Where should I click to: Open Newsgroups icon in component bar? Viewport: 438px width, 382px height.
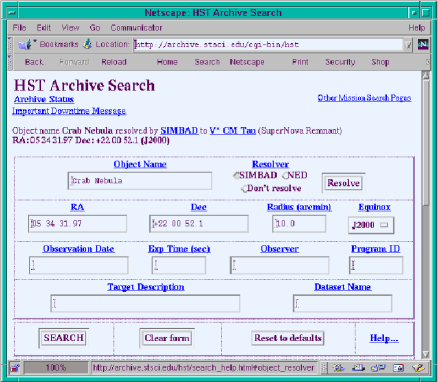tap(378, 368)
